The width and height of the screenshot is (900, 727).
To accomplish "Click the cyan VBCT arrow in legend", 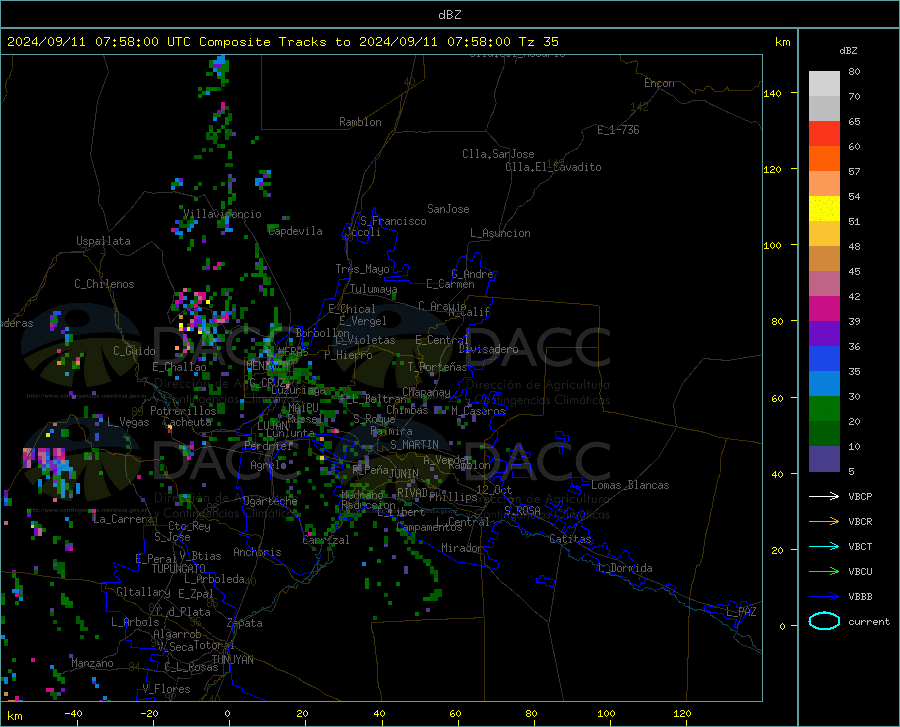I will (x=824, y=546).
